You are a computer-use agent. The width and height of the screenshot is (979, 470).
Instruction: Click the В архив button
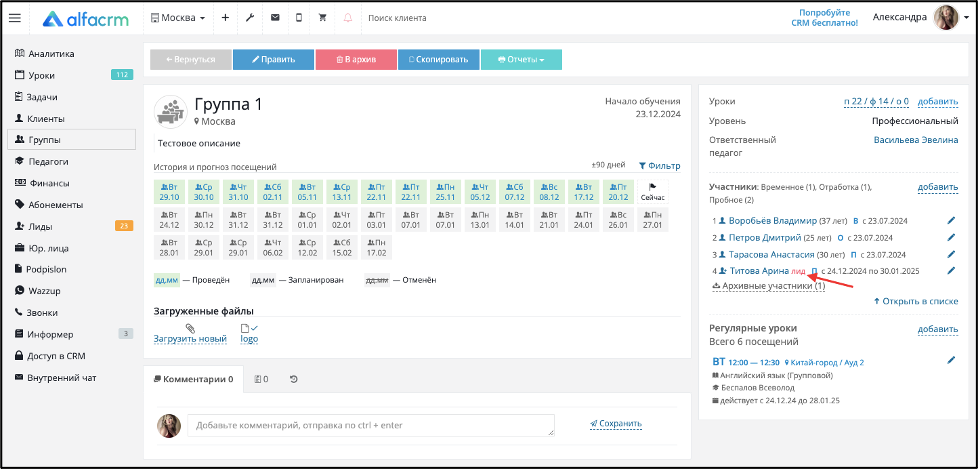coord(356,59)
